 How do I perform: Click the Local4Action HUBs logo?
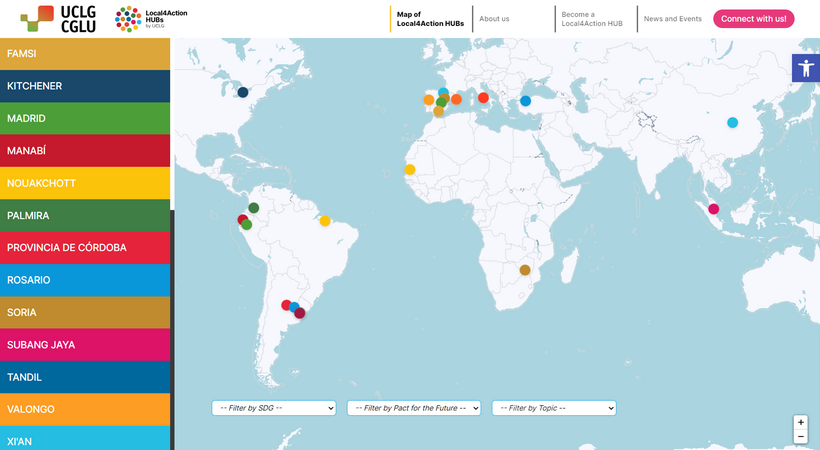(150, 18)
